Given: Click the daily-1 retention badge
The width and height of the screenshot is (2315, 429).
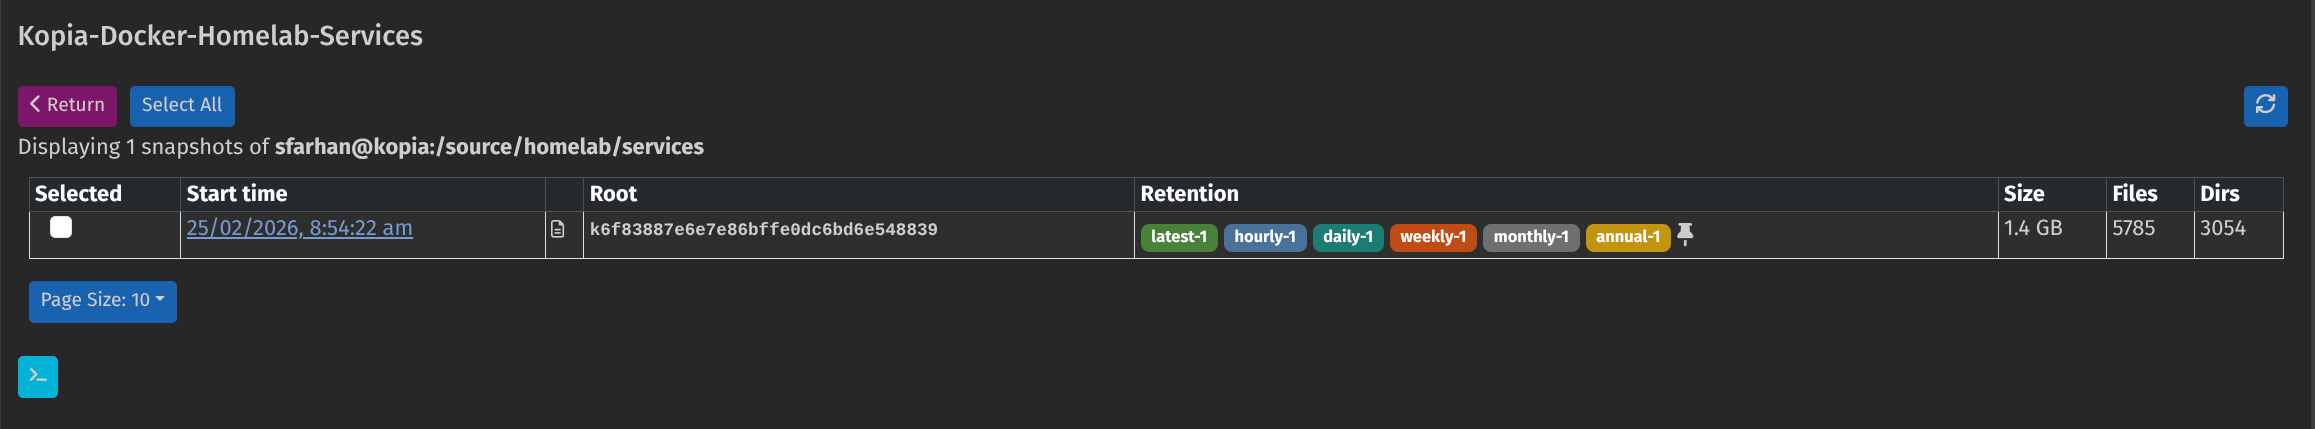Looking at the screenshot, I should coord(1347,237).
